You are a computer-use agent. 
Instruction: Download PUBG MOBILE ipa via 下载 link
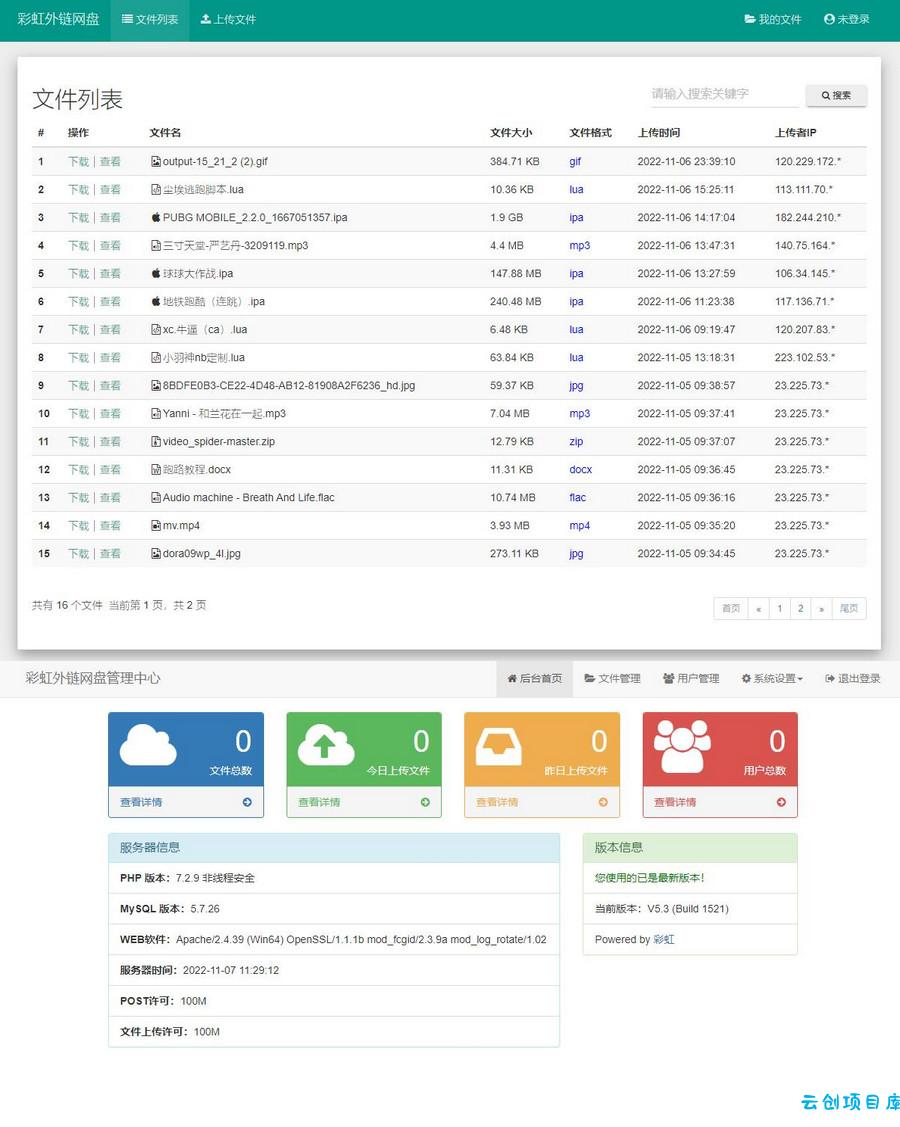[x=78, y=217]
